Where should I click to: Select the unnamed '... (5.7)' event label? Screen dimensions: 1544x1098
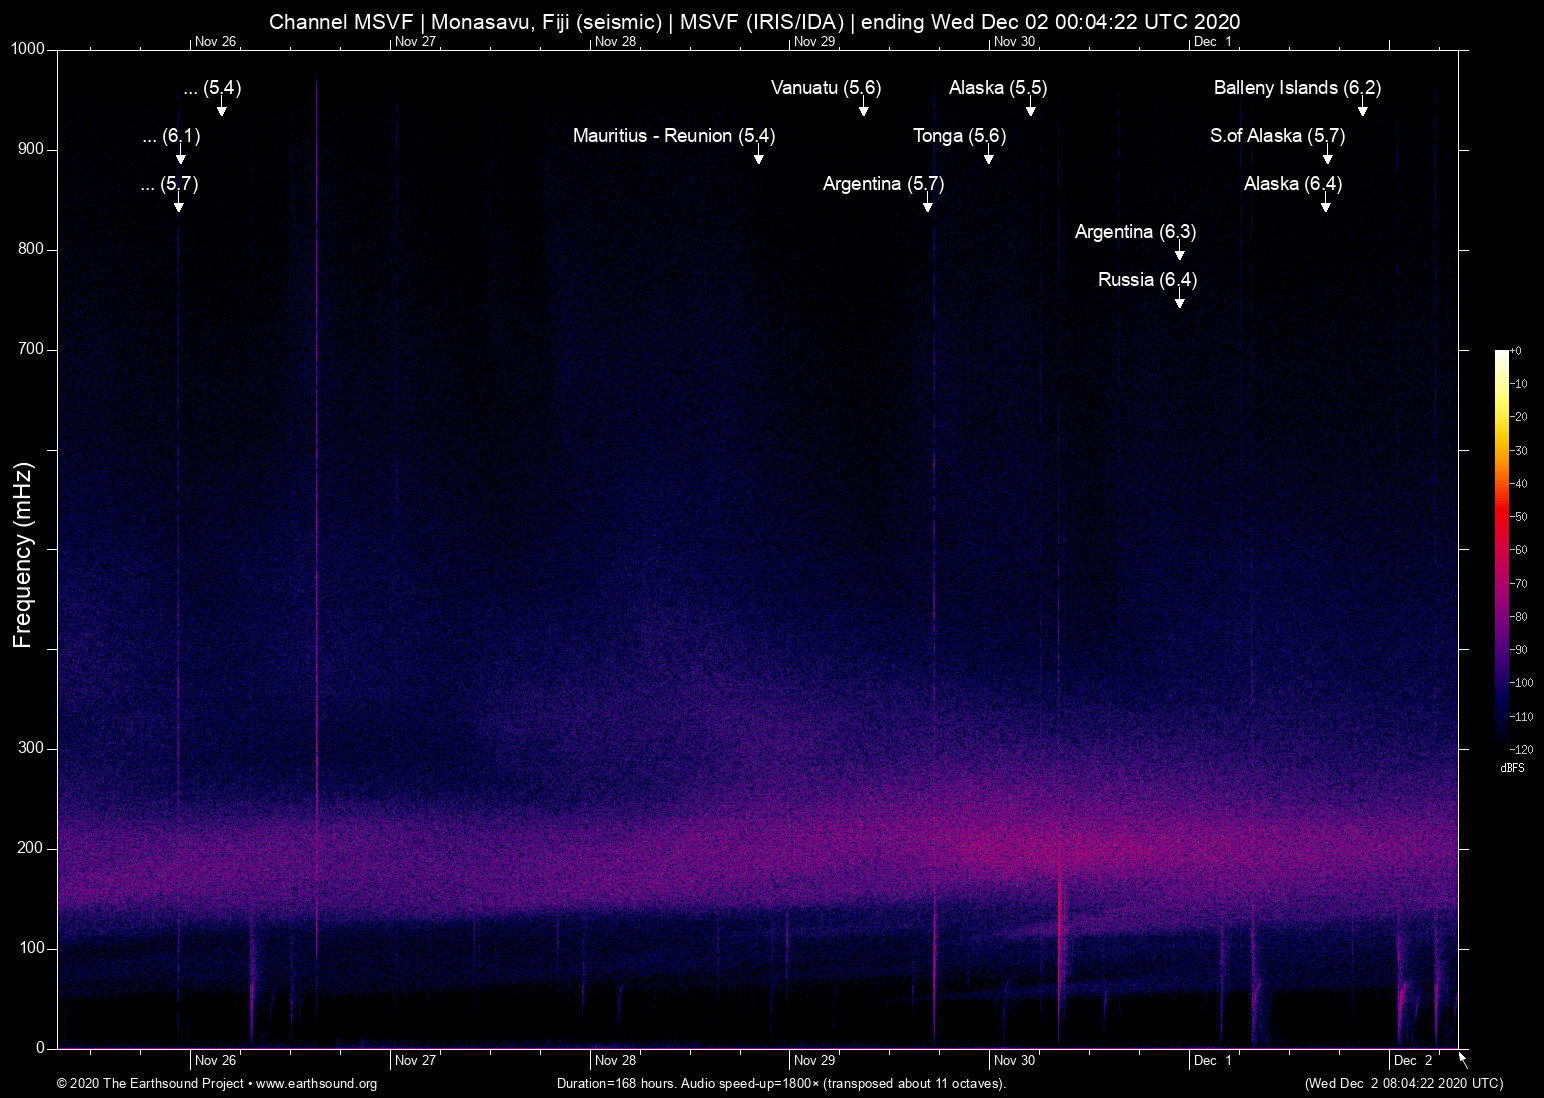[x=169, y=184]
